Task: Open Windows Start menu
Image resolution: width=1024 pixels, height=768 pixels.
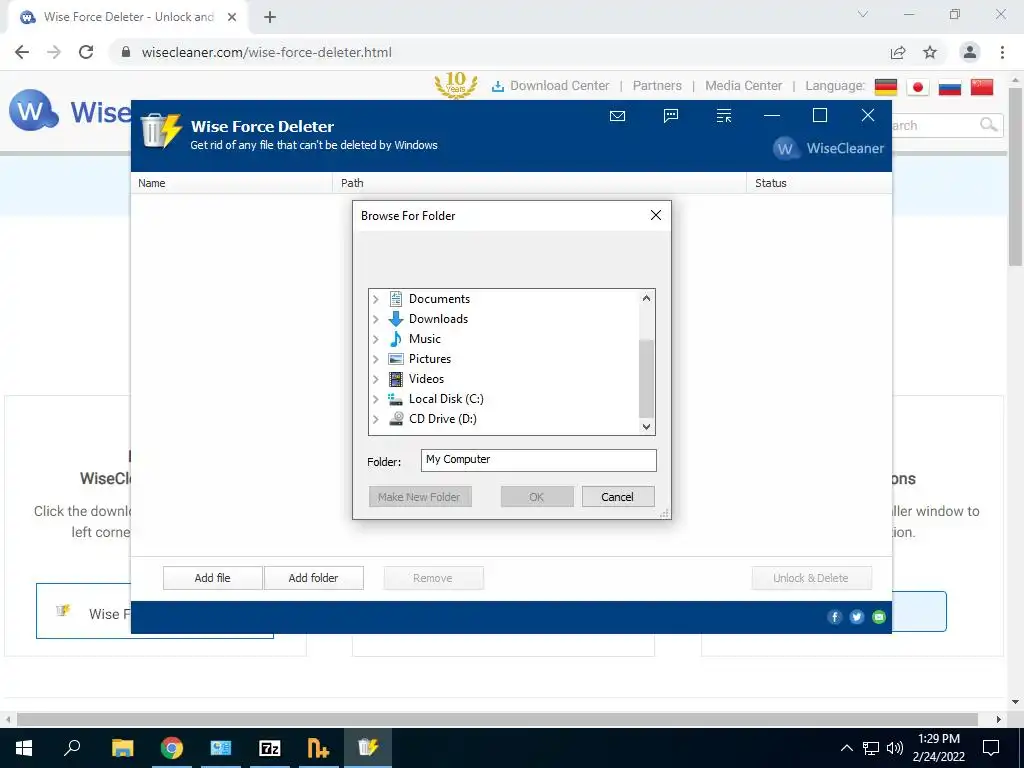Action: 24,748
